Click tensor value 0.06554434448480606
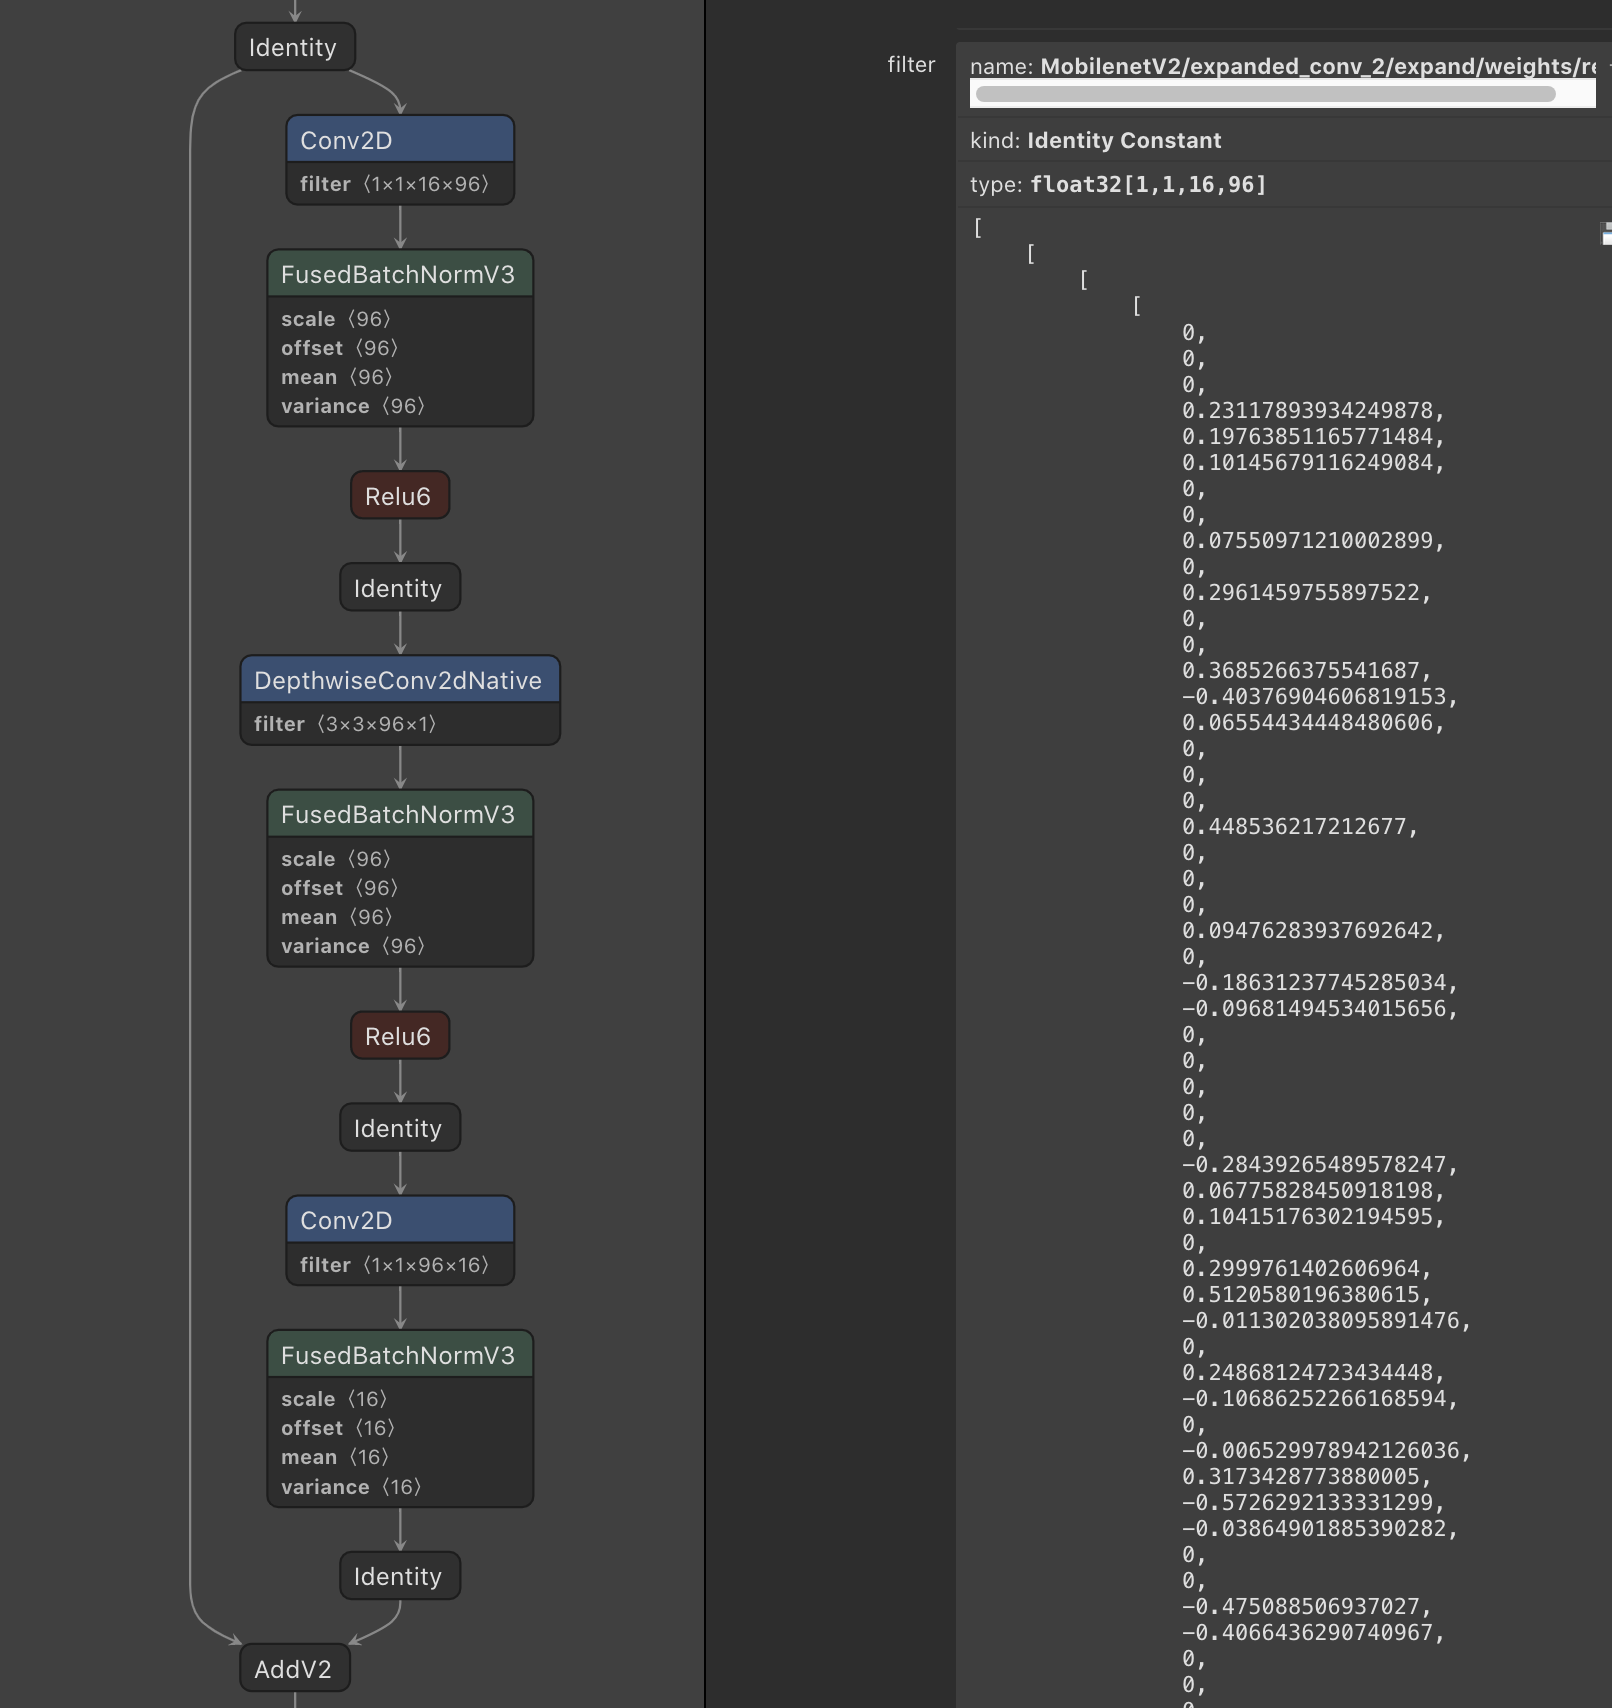1612x1708 pixels. click(x=1313, y=722)
